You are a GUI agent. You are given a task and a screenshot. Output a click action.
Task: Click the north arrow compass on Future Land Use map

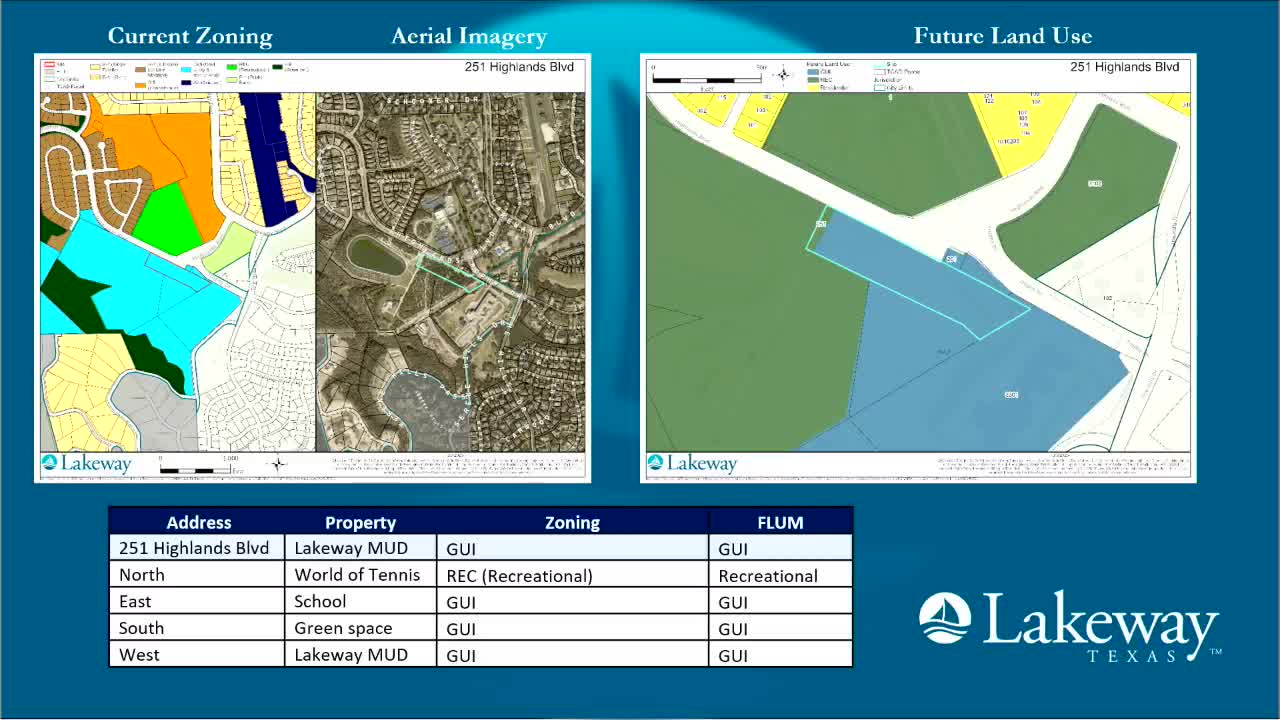783,75
